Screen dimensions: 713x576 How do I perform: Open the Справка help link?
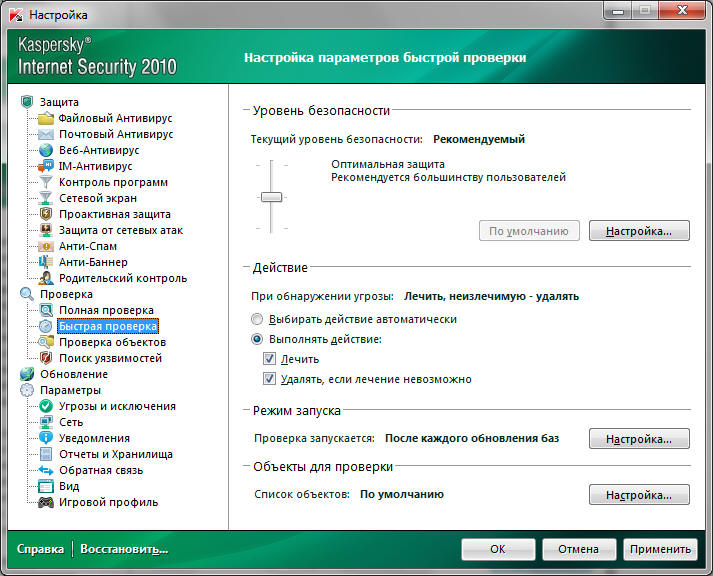(39, 549)
